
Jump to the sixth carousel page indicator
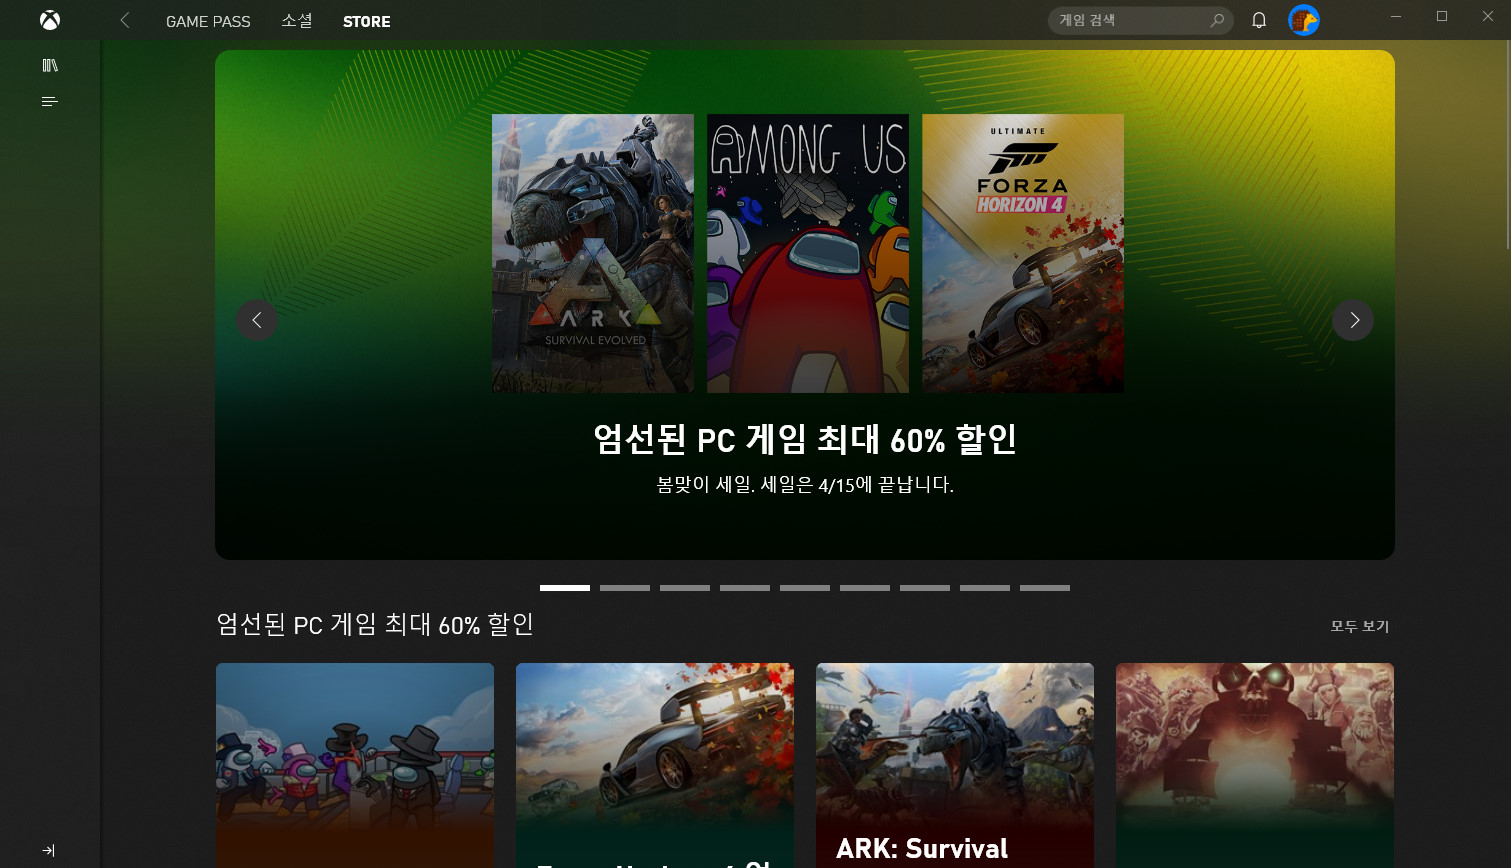[865, 588]
